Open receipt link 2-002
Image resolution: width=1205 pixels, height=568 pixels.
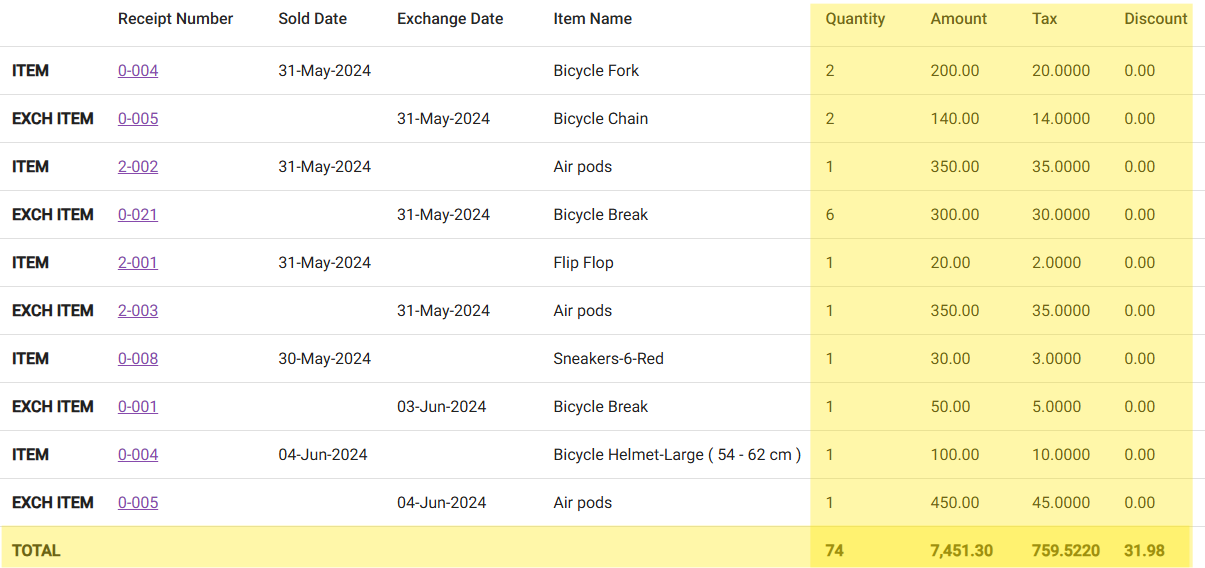[x=138, y=167]
